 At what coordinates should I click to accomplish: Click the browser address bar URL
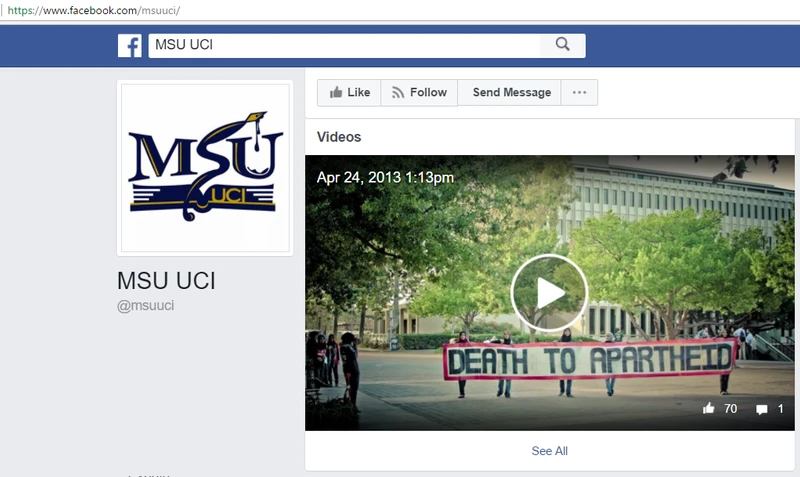(94, 10)
